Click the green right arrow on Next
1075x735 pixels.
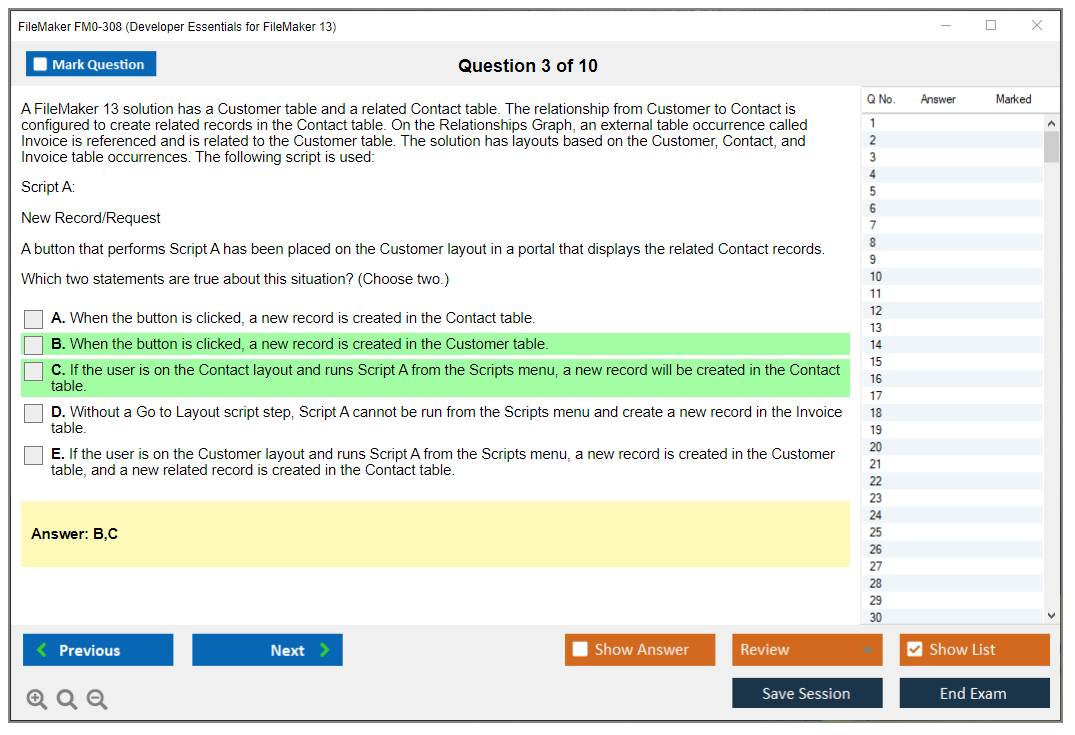[x=325, y=650]
